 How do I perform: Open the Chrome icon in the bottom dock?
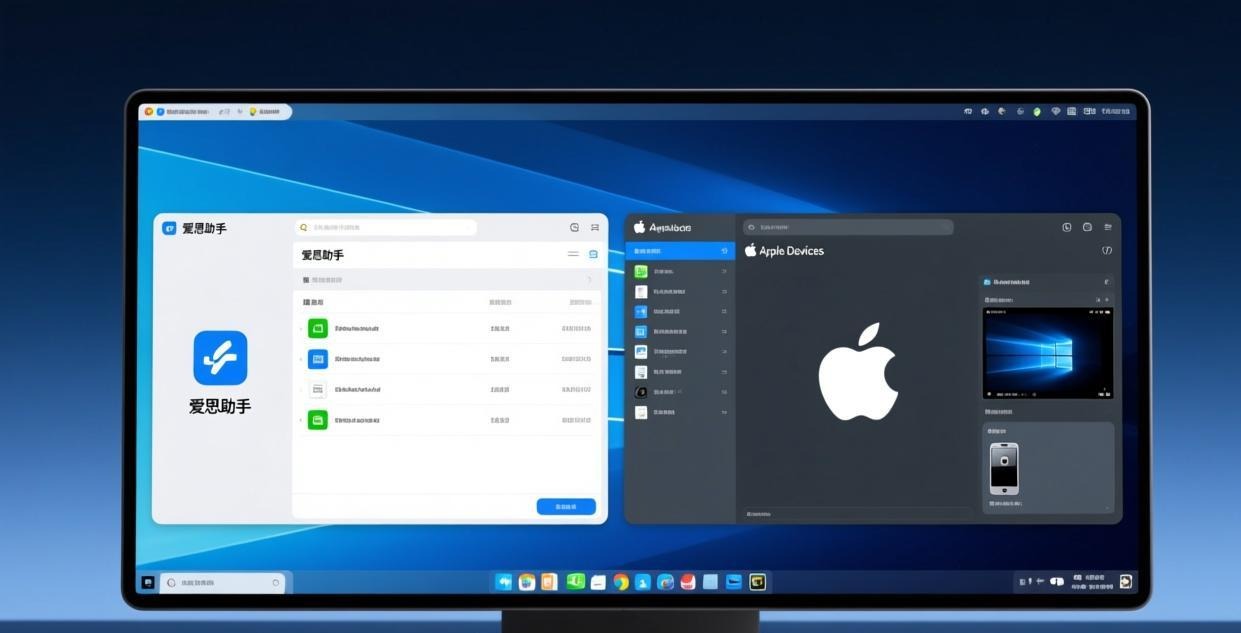[621, 582]
